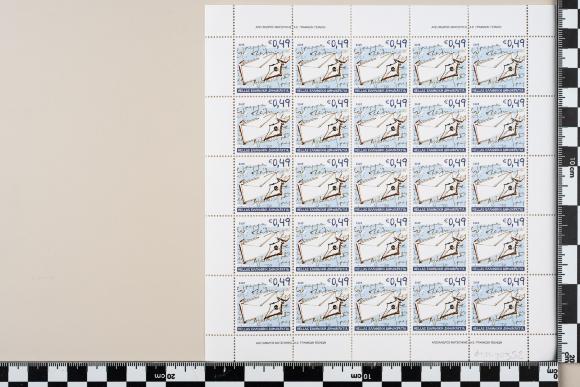Image resolution: width=580 pixels, height=387 pixels.
Task: Select the upside-down inscription in the bottom-left margin
Action: click(291, 343)
